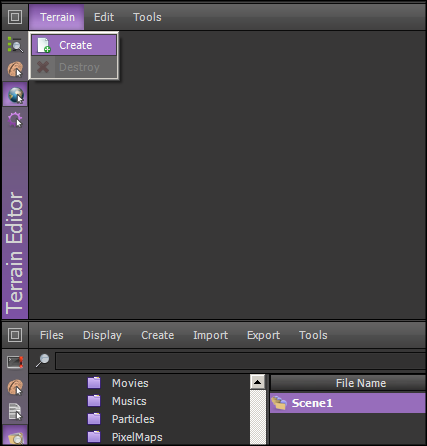
Task: Open the Tools menu in the file browser
Action: pos(313,335)
